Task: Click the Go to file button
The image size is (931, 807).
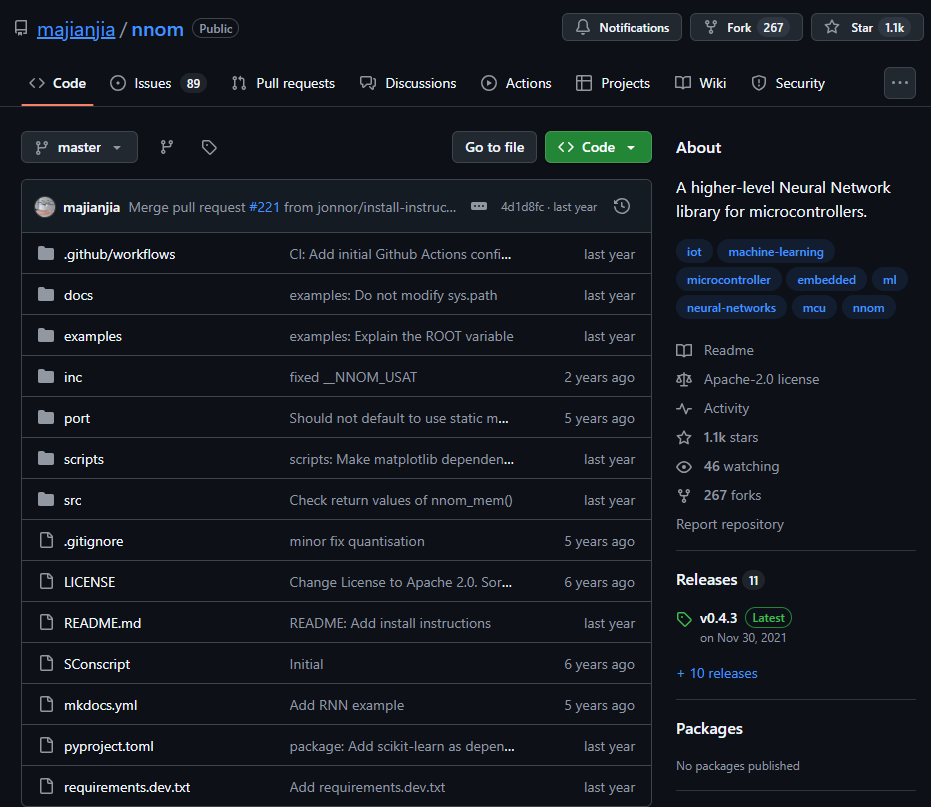Action: [x=494, y=147]
